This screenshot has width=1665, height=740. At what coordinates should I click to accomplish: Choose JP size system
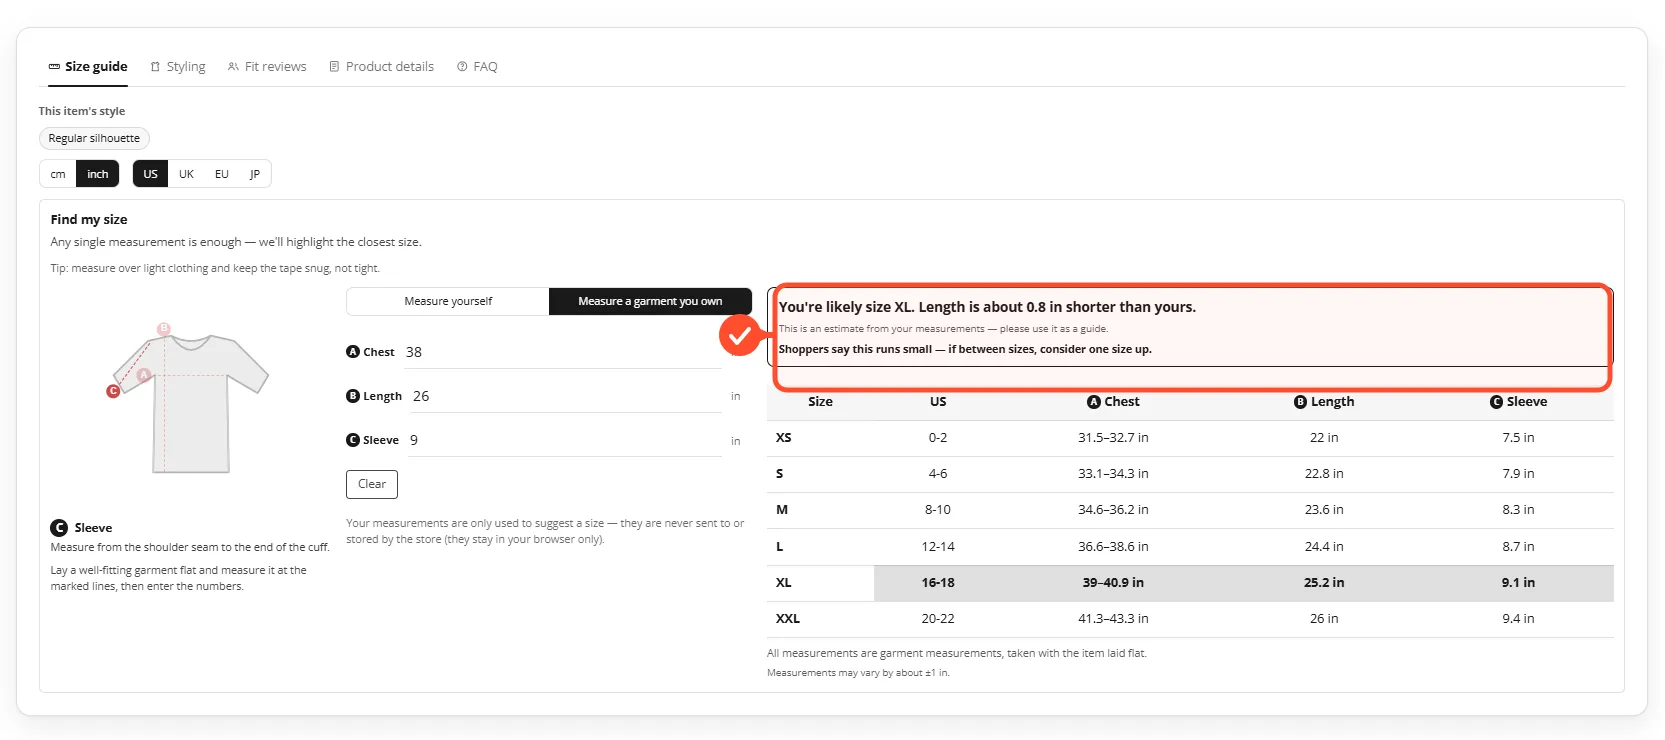[254, 174]
